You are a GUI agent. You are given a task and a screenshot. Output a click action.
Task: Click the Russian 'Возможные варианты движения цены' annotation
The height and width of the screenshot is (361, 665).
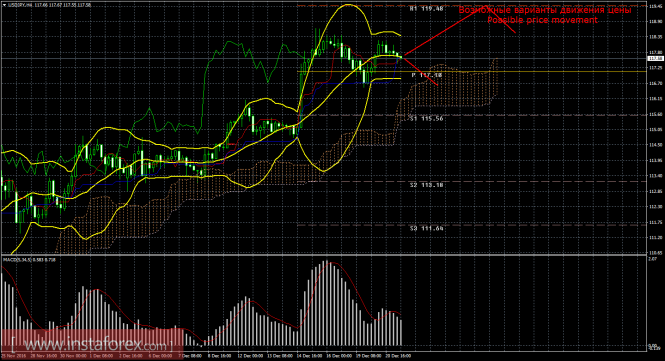(545, 10)
